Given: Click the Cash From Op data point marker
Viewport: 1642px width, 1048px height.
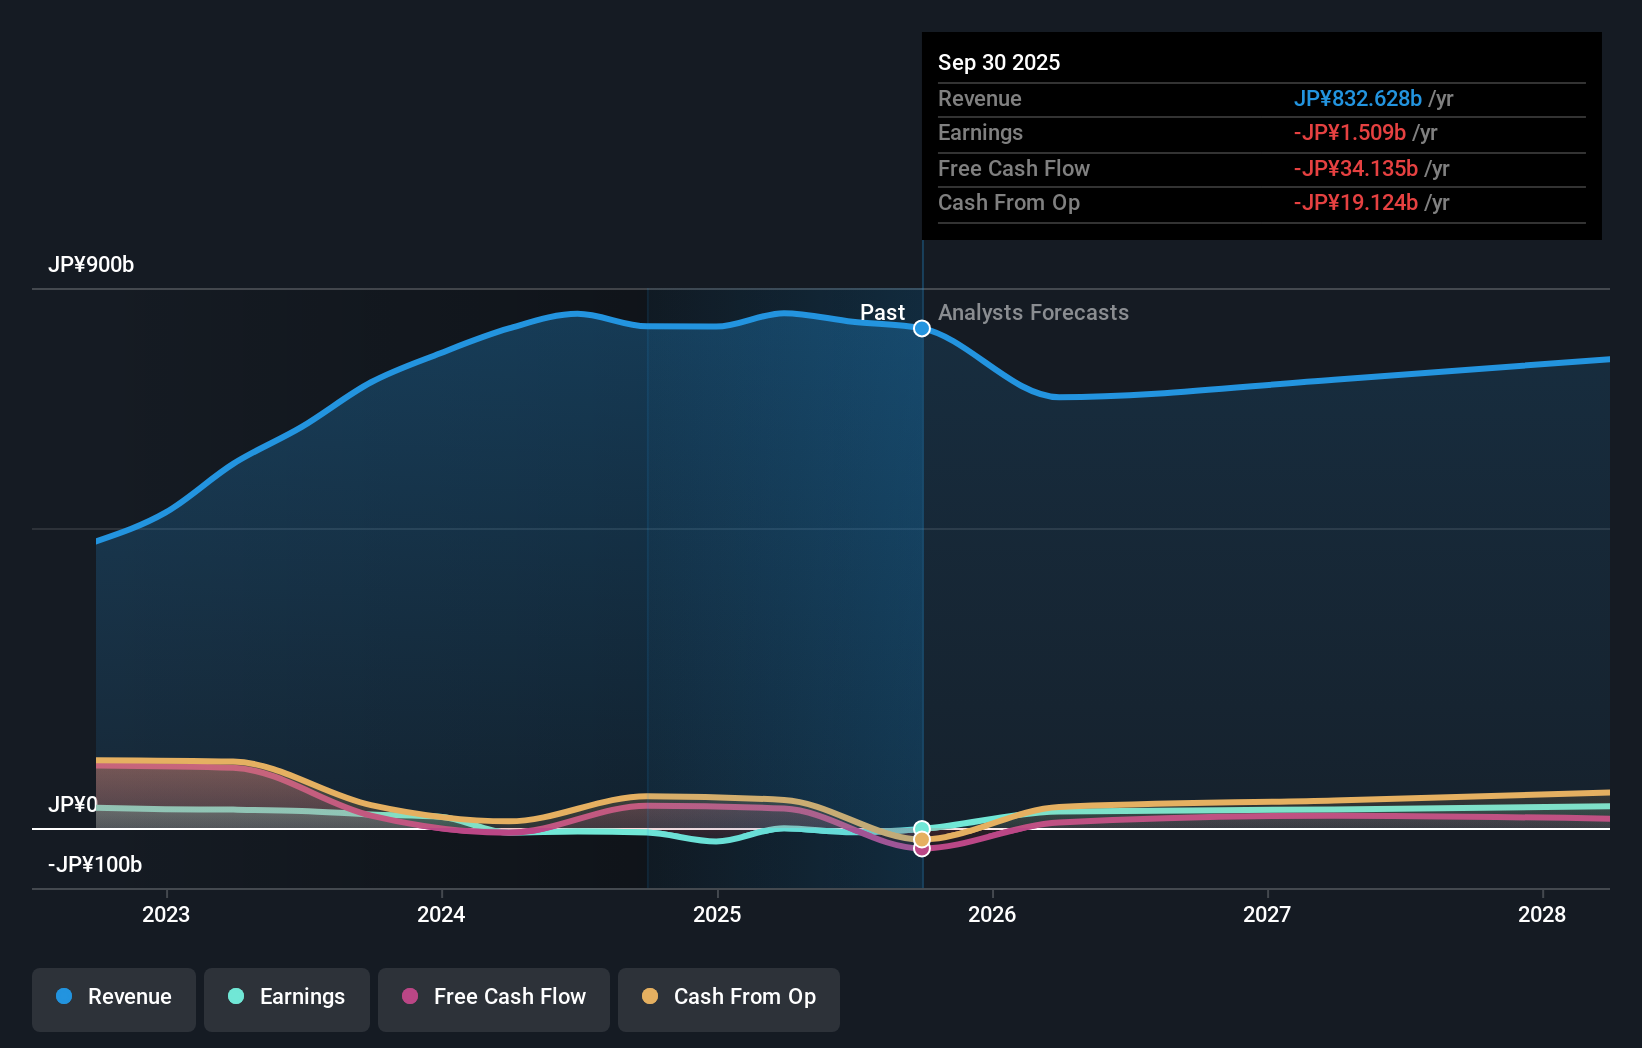Looking at the screenshot, I should coord(922,840).
